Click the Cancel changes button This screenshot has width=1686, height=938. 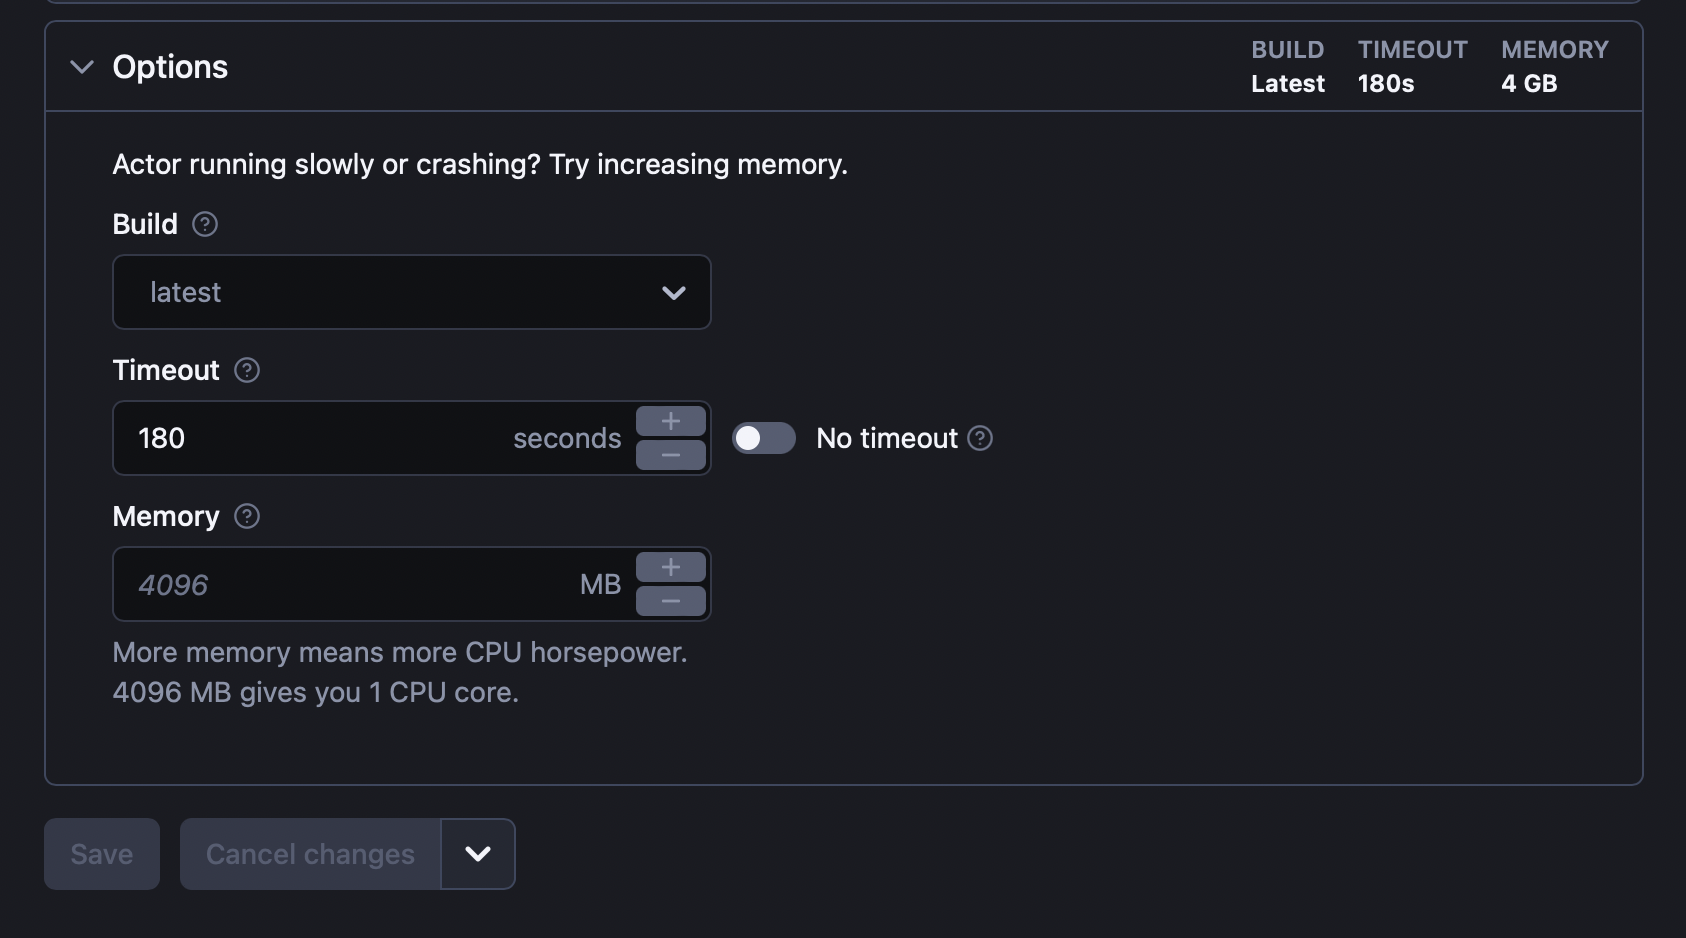310,854
